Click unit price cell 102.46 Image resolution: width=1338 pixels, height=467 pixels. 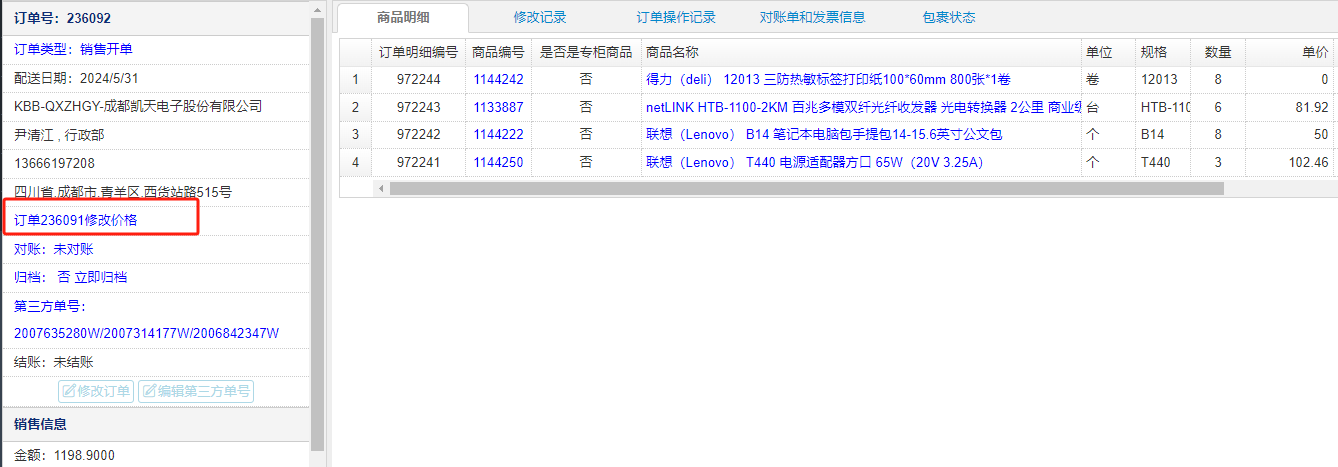click(x=1291, y=162)
